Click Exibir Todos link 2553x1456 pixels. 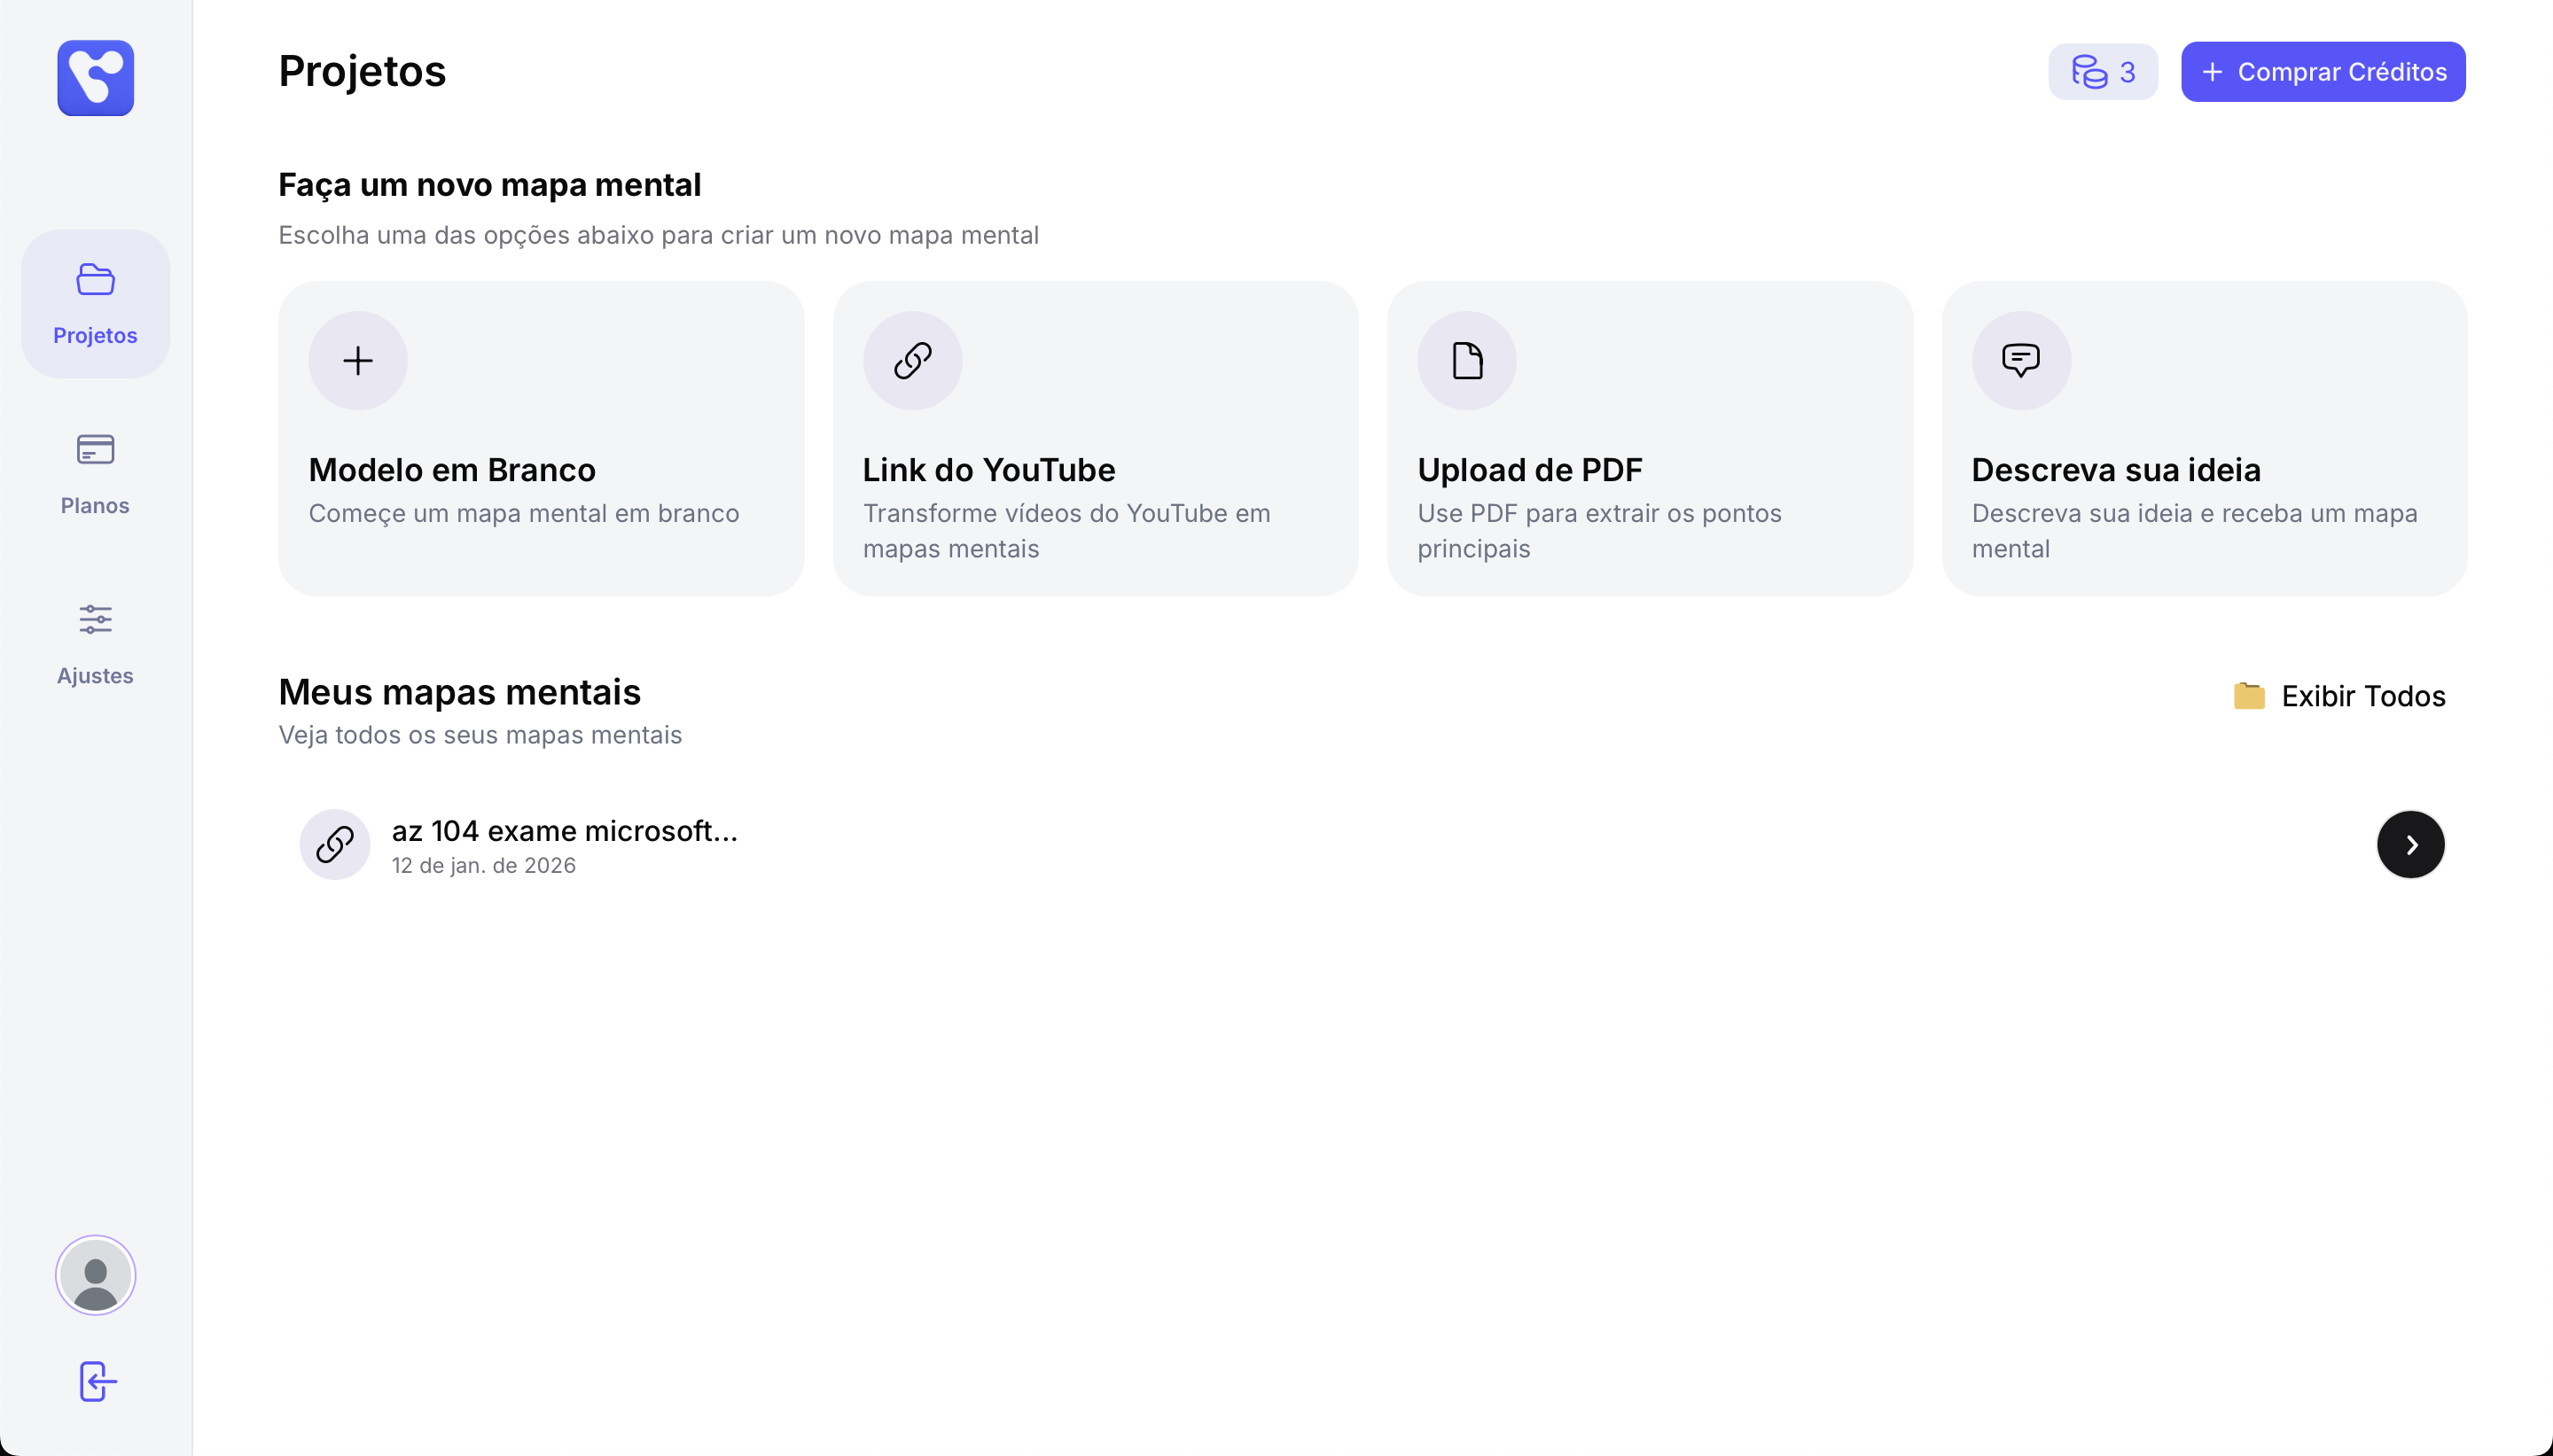(2339, 696)
